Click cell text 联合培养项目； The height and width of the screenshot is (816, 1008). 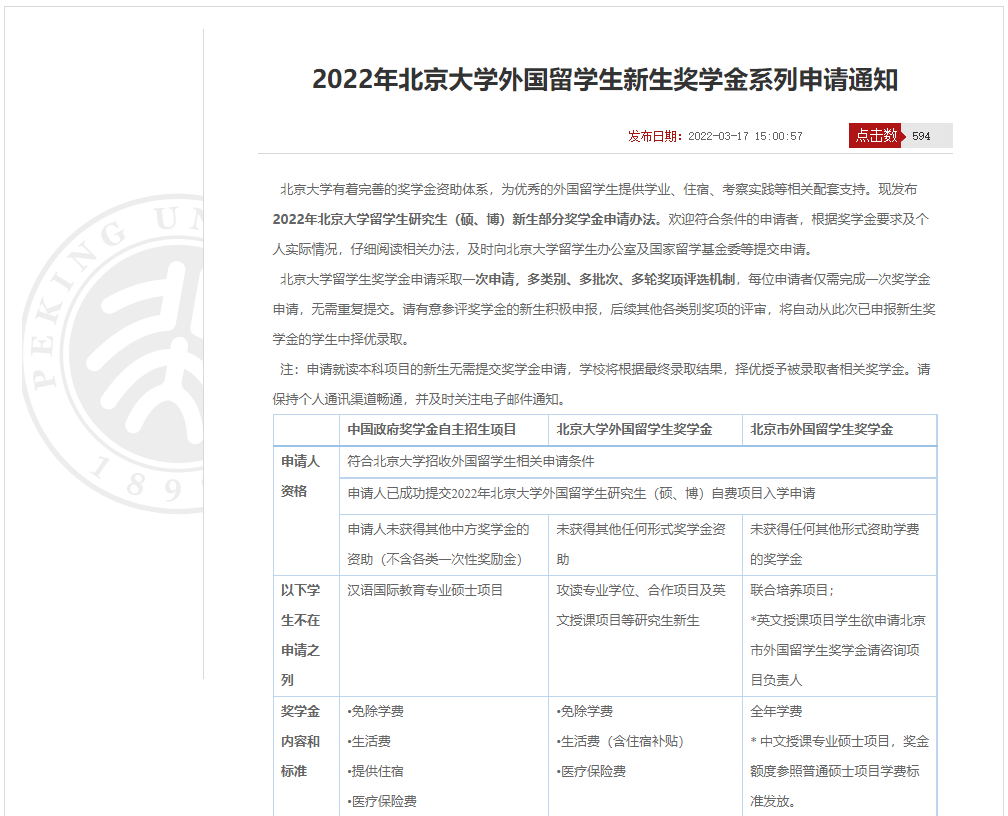tap(792, 590)
